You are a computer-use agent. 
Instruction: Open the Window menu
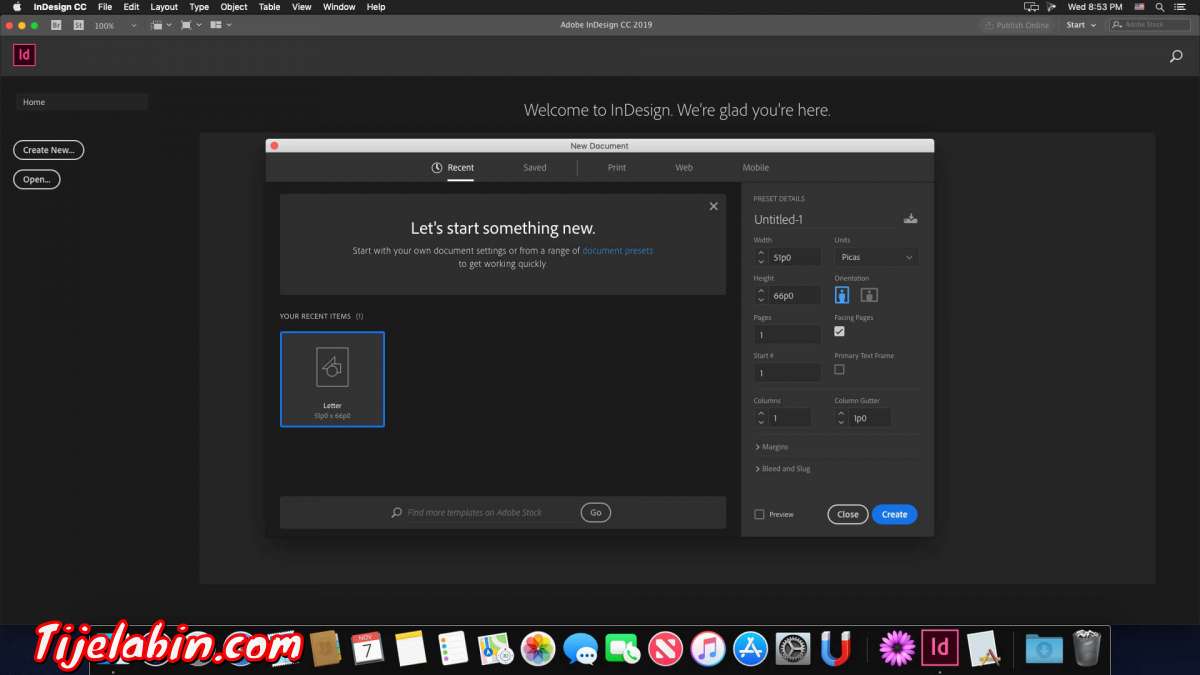(x=338, y=7)
